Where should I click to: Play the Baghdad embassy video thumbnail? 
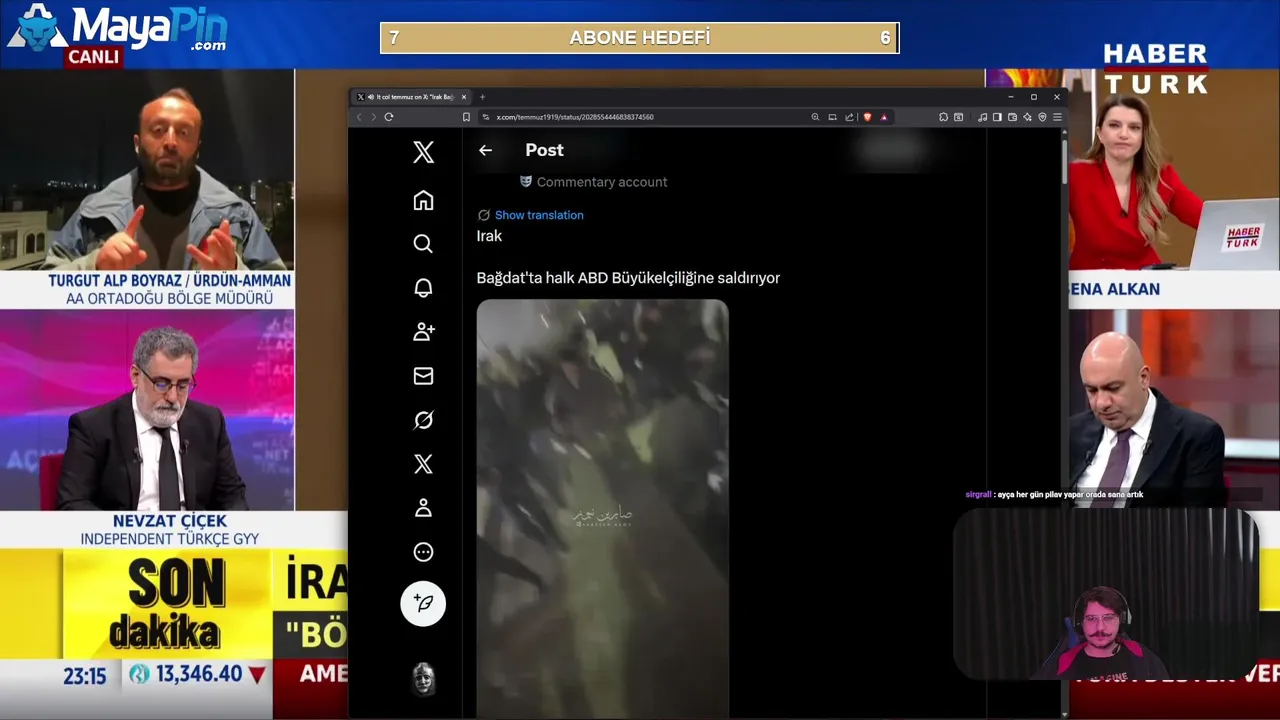pos(603,508)
